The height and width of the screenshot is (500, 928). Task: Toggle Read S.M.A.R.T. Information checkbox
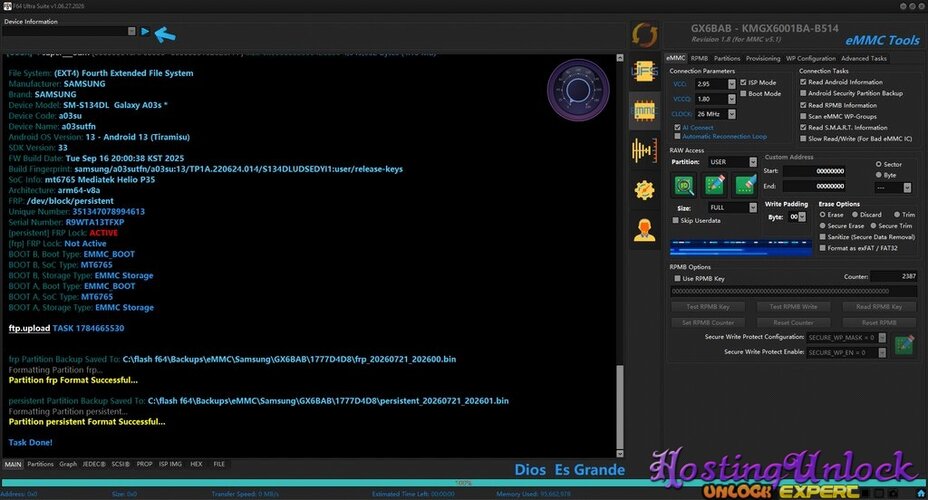[803, 127]
